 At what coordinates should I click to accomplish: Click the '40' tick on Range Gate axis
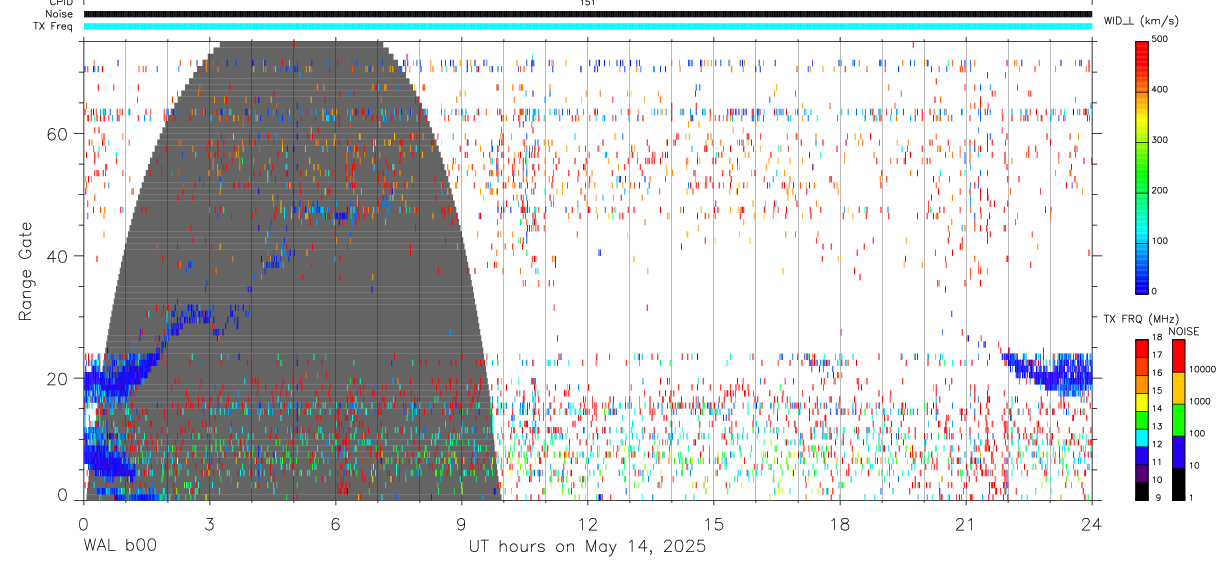coord(59,256)
